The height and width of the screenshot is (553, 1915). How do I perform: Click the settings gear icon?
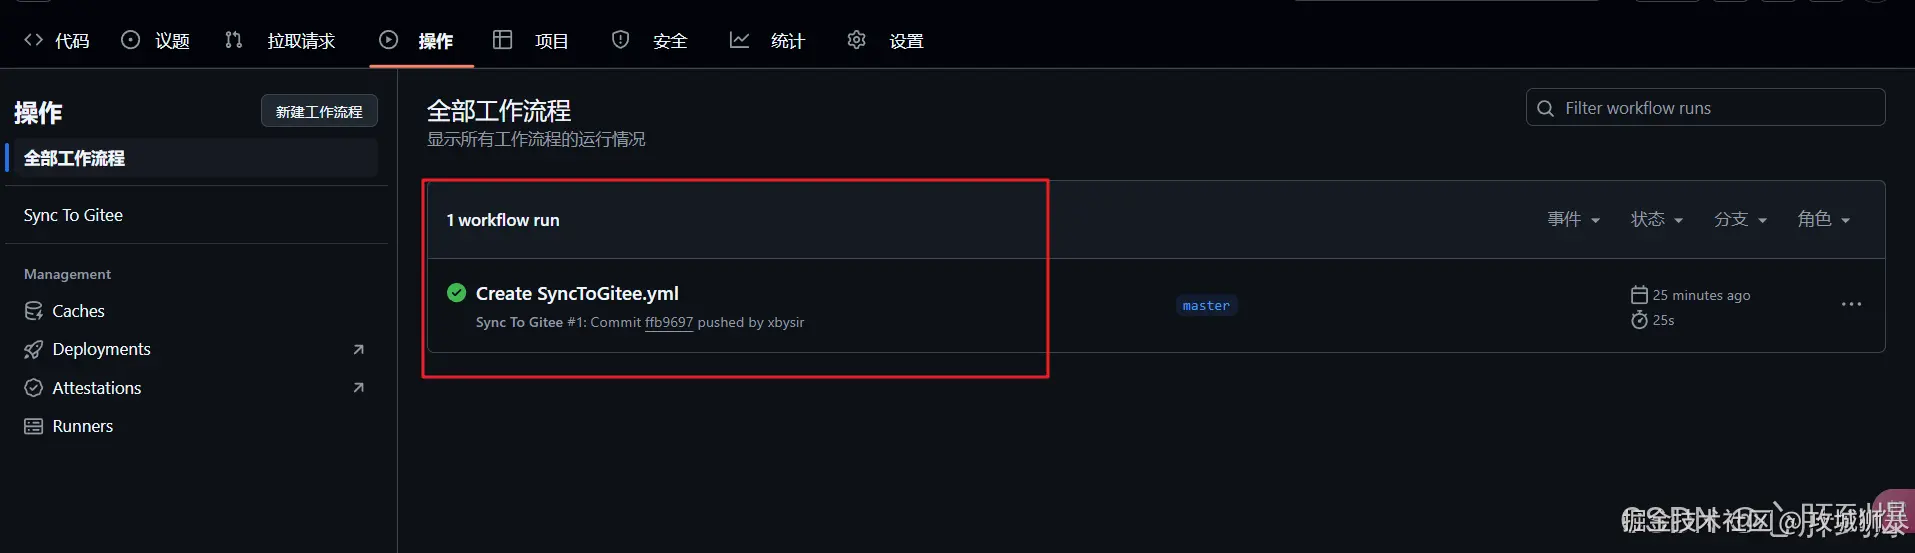(x=856, y=40)
